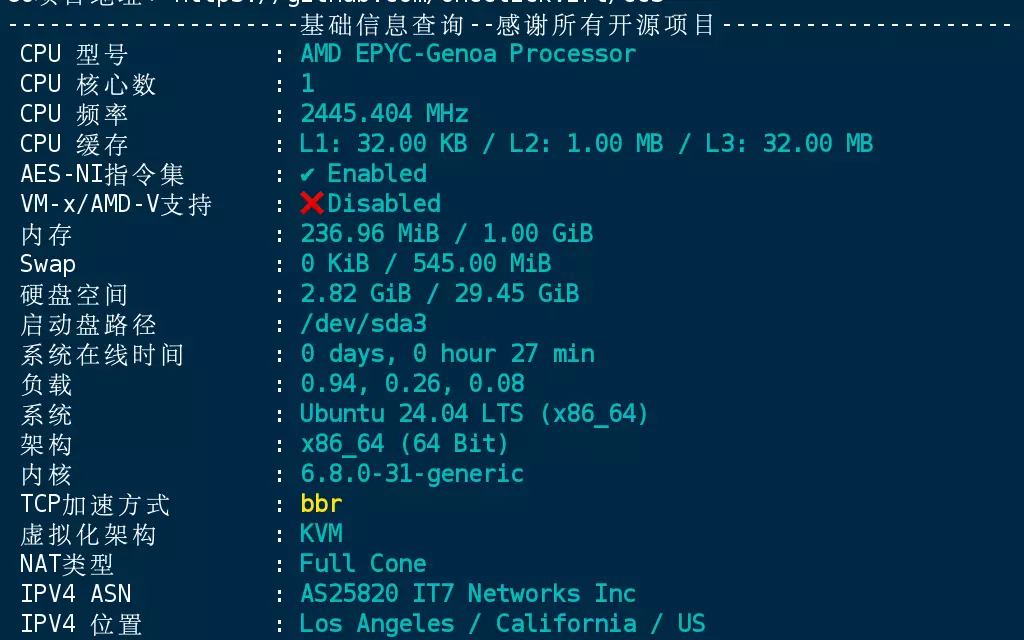The image size is (1024, 640).
Task: Click the Swap label
Action: [47, 264]
